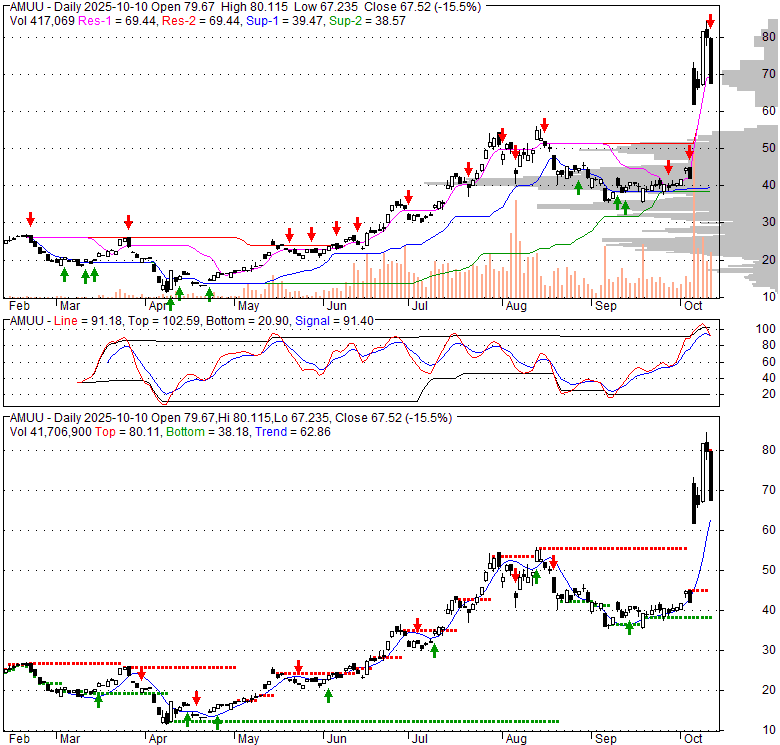Click the (-15.5%) change in bottom chart header
780x745 pixels.
coord(429,418)
